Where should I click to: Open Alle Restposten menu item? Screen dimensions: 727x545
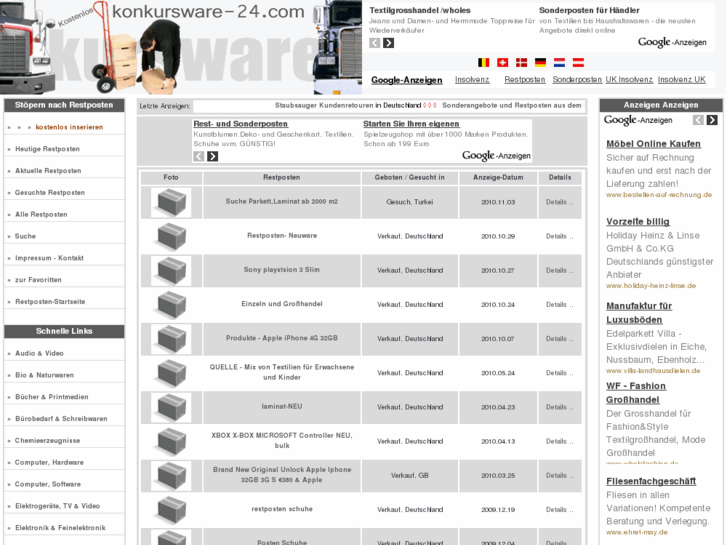pyautogui.click(x=41, y=214)
